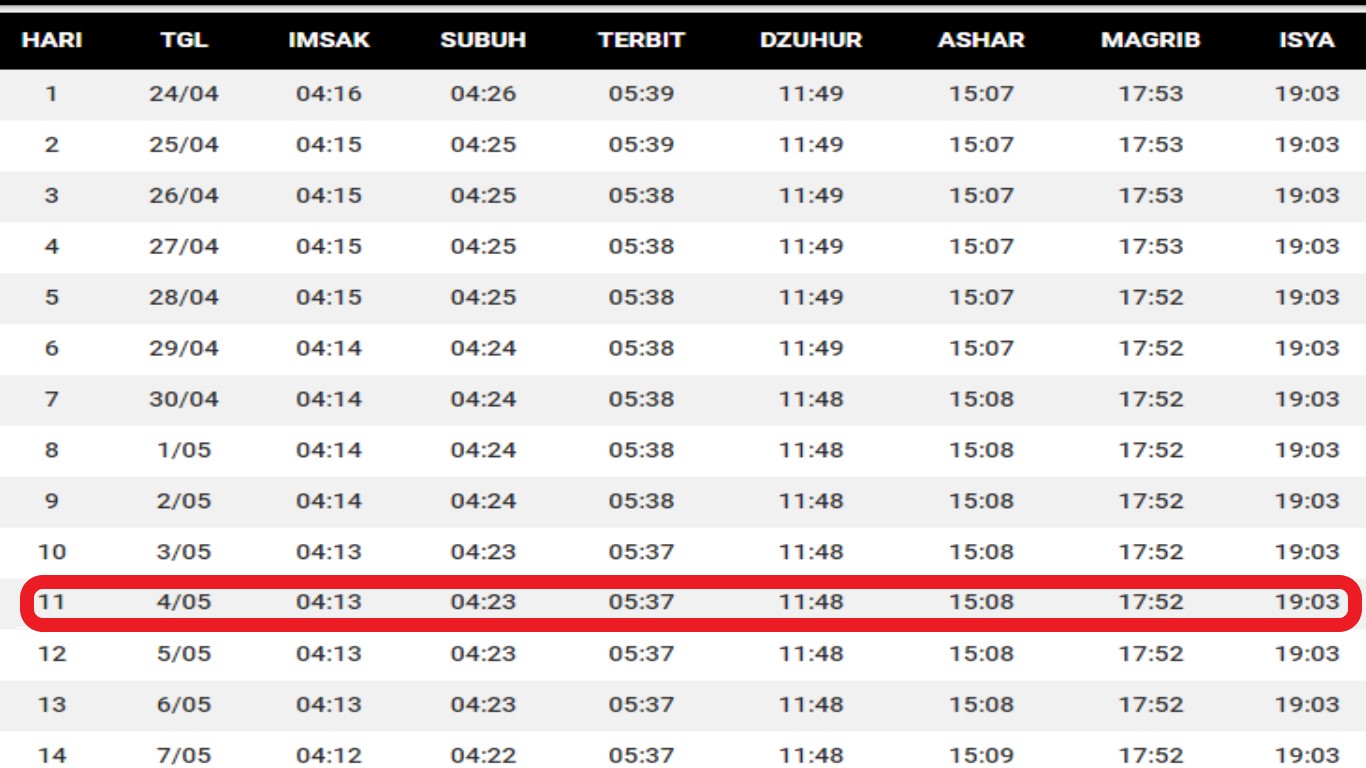Screen dimensions: 1366x768
Task: Click the TGL column header
Action: (184, 40)
